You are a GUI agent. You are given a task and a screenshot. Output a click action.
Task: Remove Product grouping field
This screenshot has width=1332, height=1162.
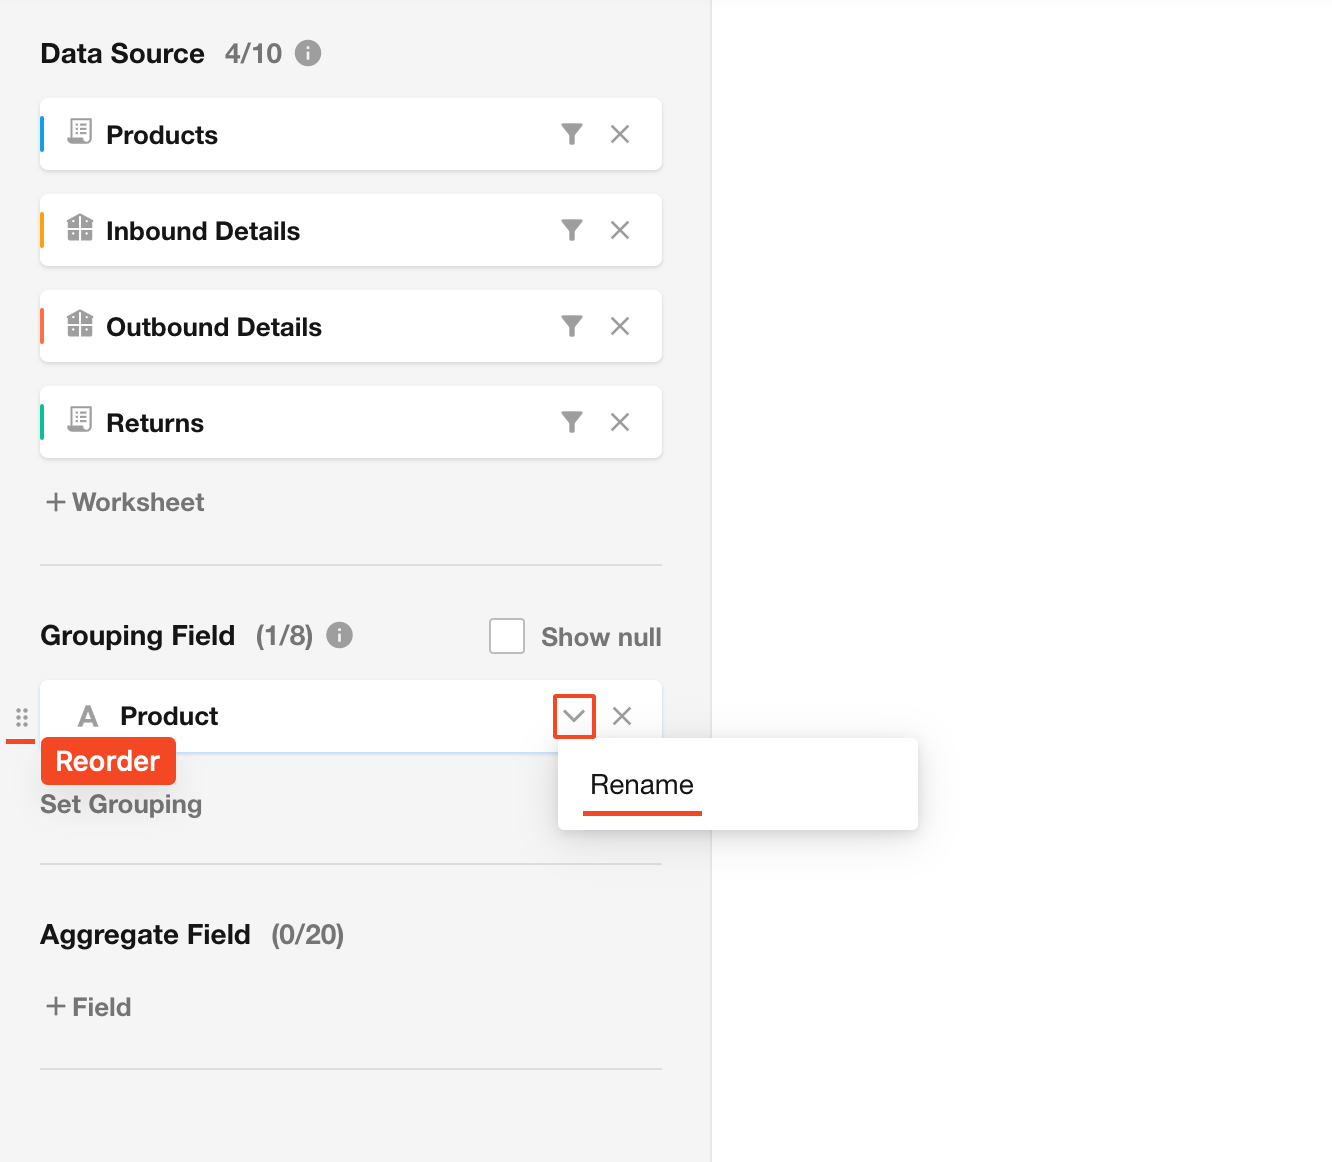622,716
